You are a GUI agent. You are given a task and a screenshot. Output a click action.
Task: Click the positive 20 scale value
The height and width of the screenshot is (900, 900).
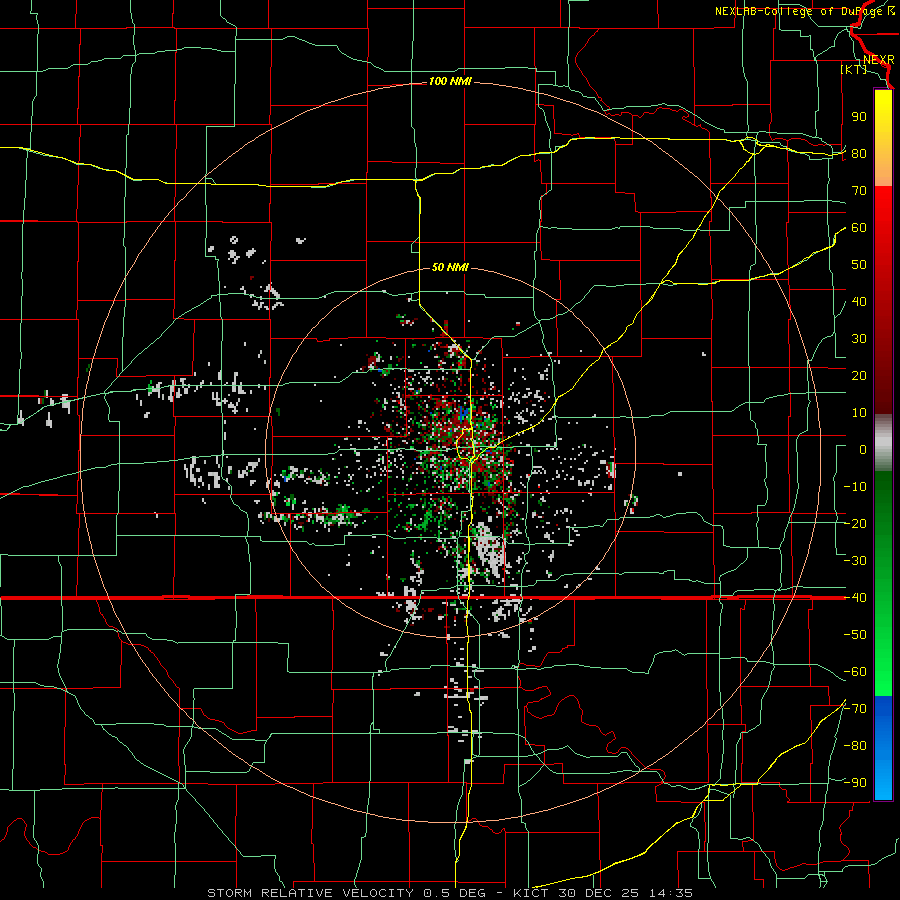[x=859, y=376]
